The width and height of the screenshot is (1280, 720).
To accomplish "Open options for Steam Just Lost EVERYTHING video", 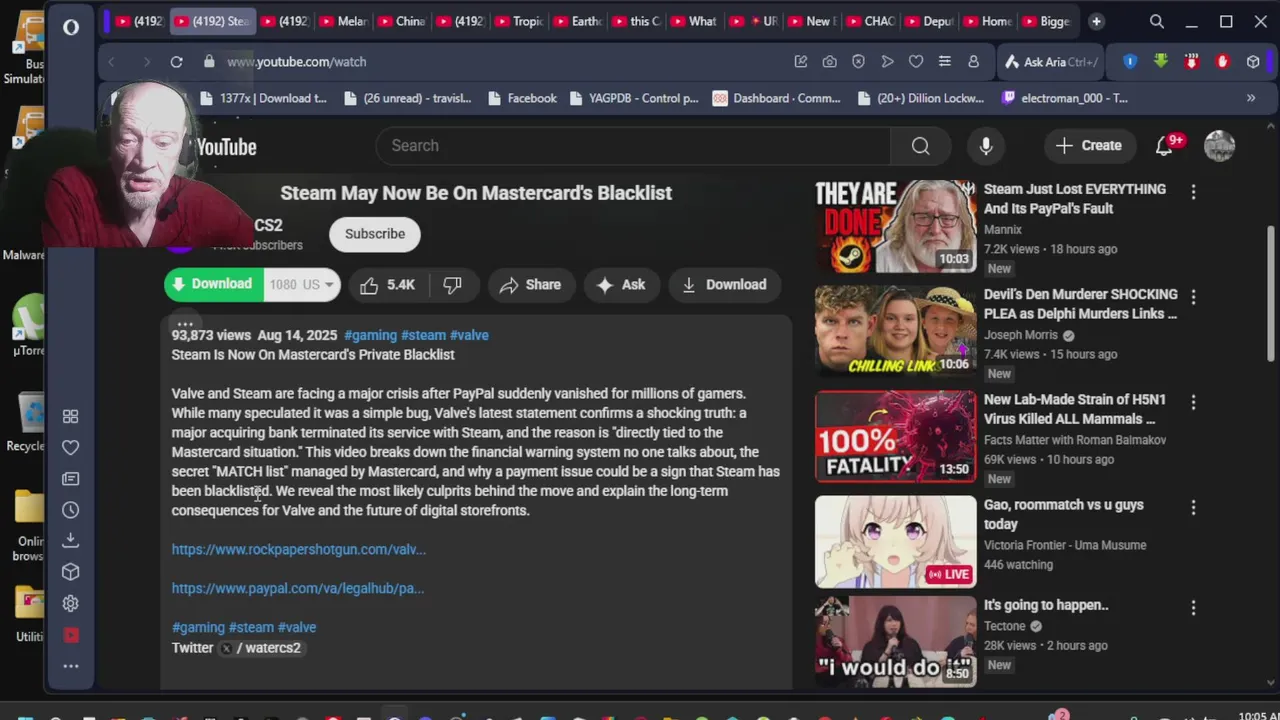I will [x=1193, y=191].
